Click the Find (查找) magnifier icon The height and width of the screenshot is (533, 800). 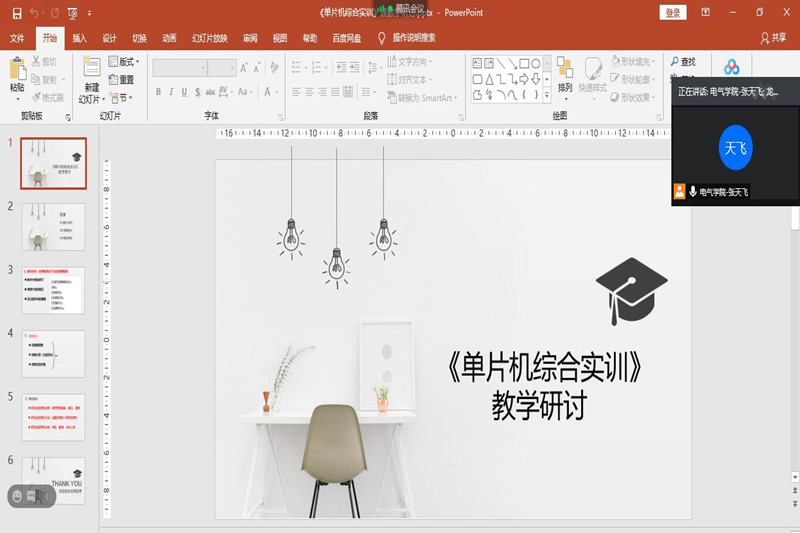click(x=676, y=62)
